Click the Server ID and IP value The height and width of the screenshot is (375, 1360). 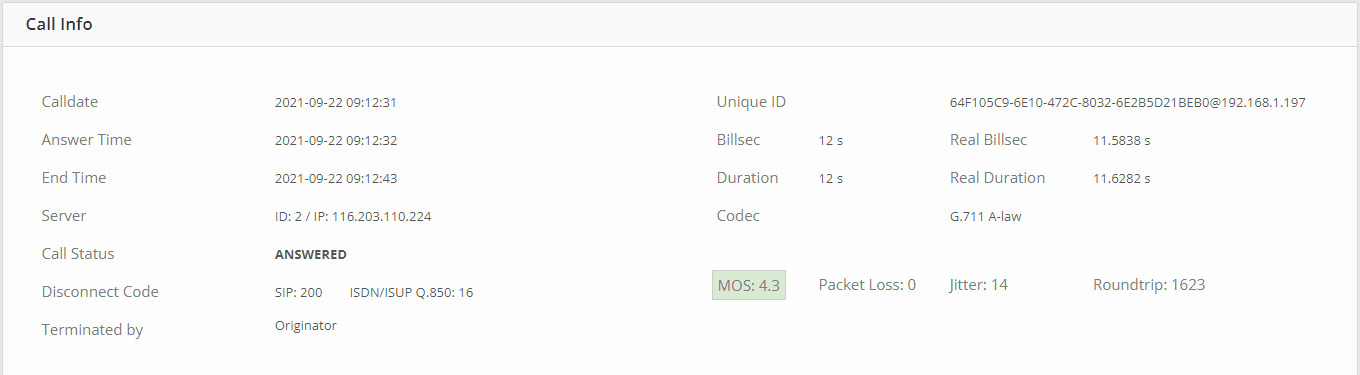353,216
